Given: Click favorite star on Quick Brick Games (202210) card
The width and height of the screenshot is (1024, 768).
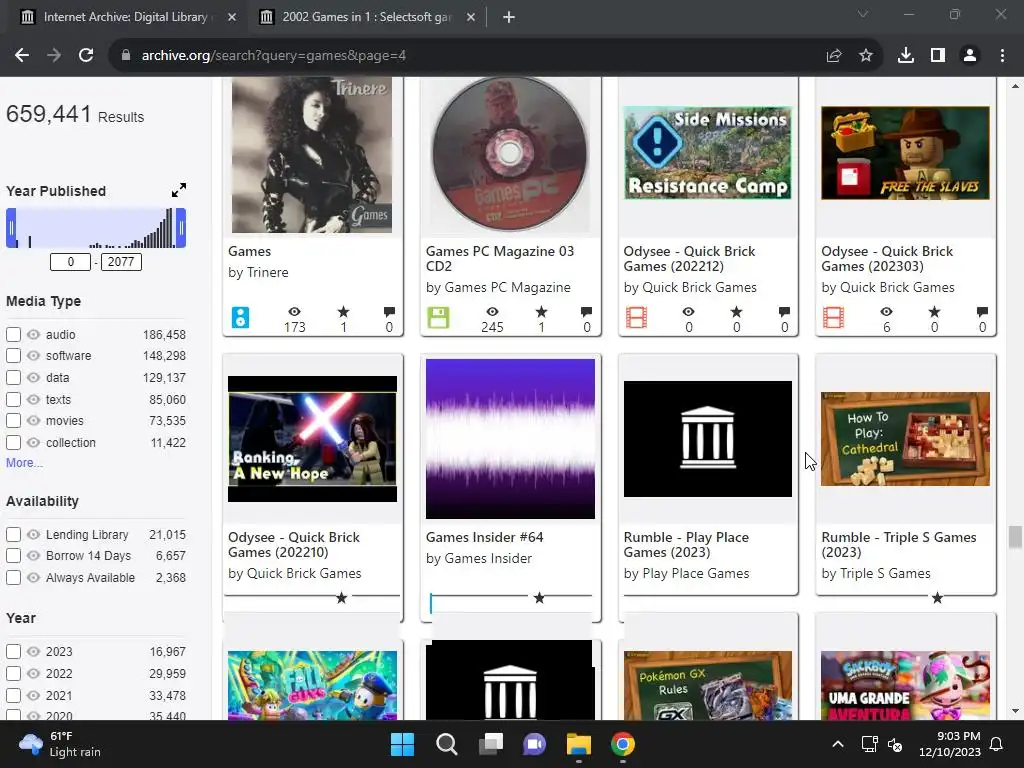Looking at the screenshot, I should pos(342,598).
